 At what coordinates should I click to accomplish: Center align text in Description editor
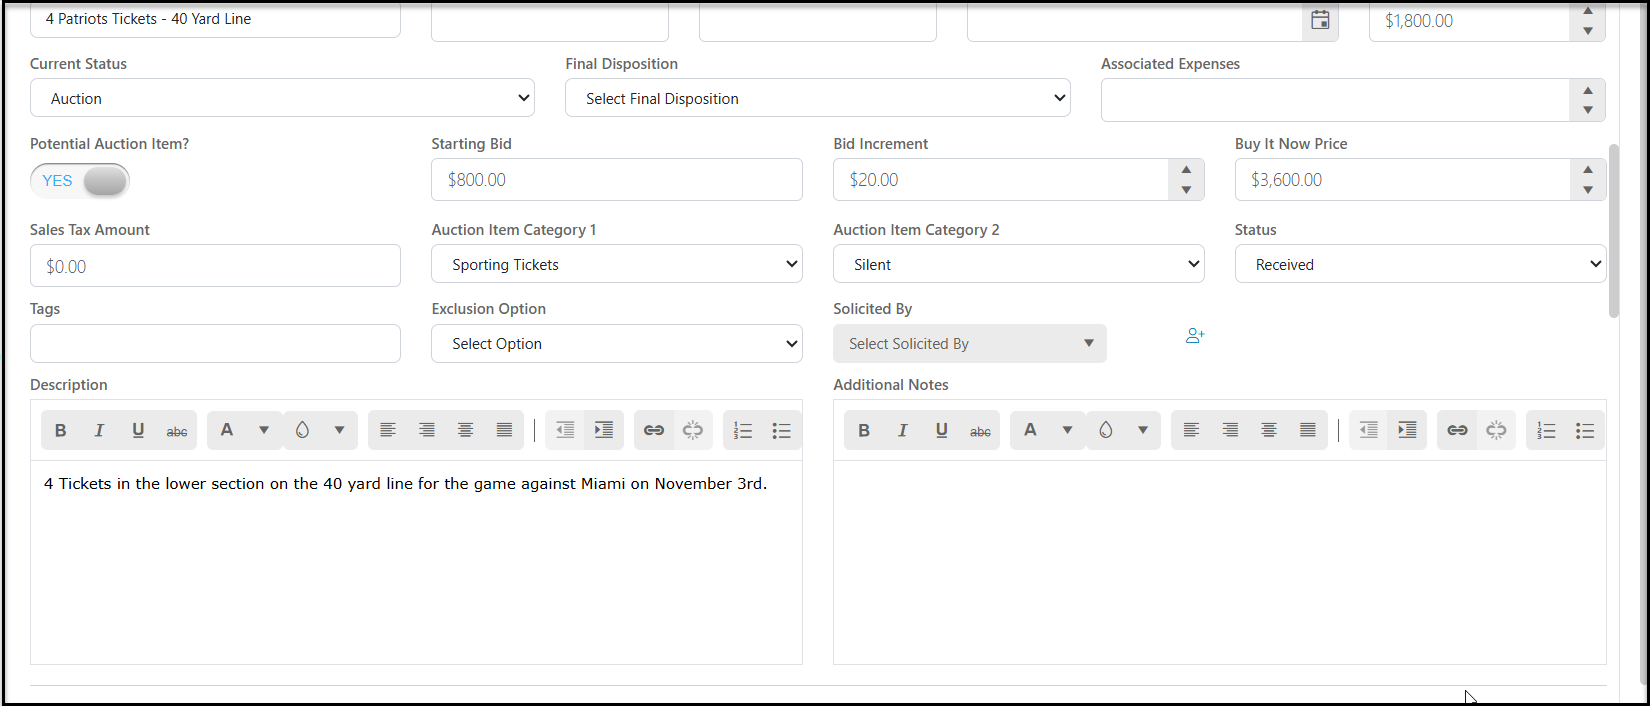tap(466, 430)
